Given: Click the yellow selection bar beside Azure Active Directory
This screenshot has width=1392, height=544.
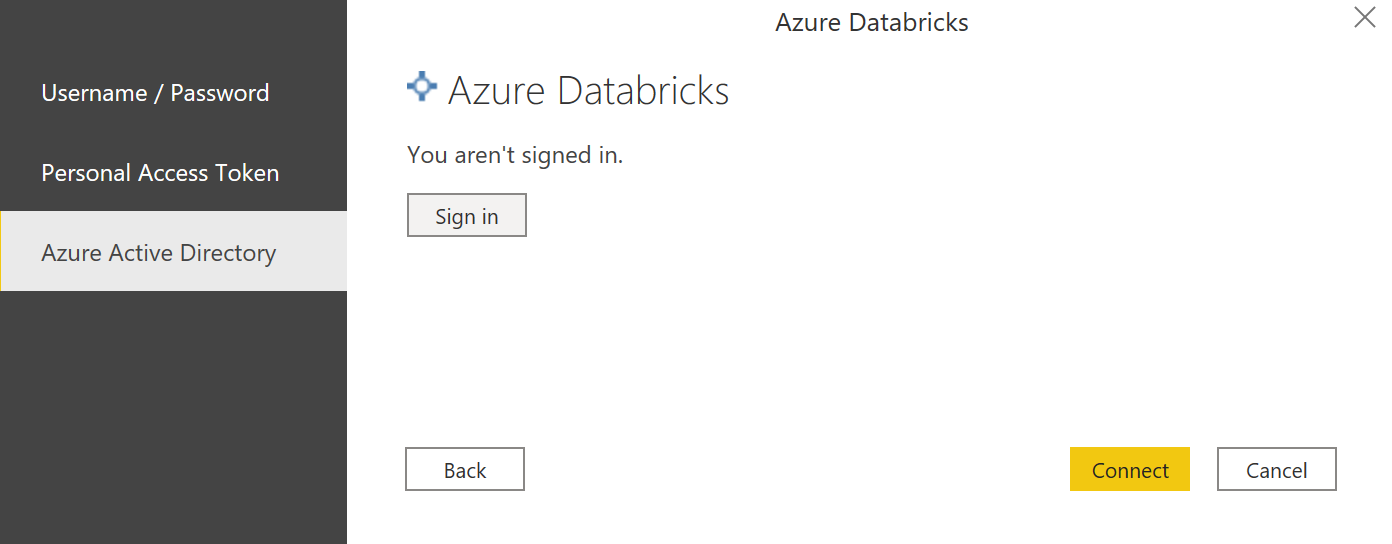Looking at the screenshot, I should pyautogui.click(x=2, y=251).
